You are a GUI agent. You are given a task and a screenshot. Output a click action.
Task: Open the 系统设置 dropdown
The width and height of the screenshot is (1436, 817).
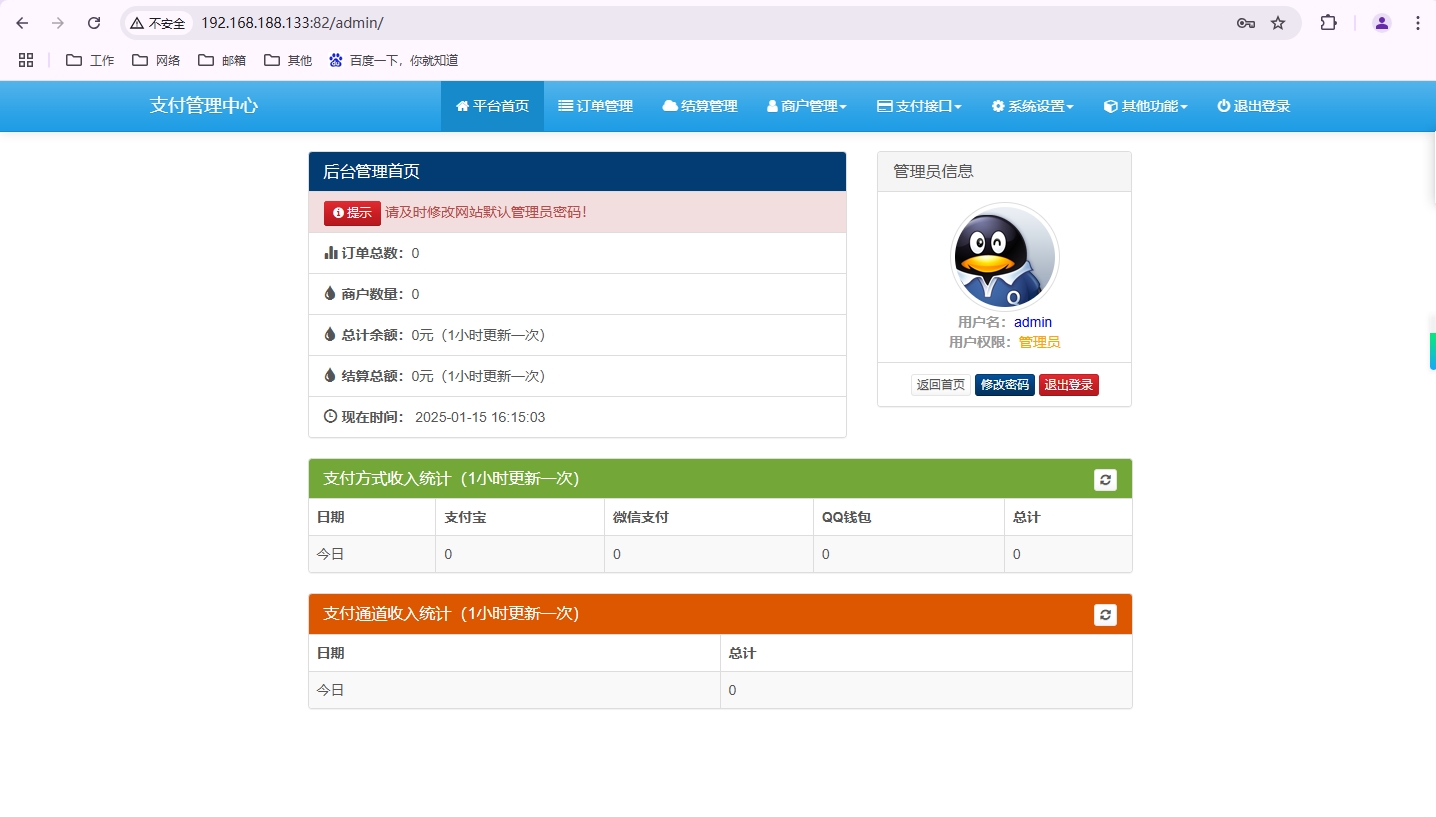(1031, 106)
